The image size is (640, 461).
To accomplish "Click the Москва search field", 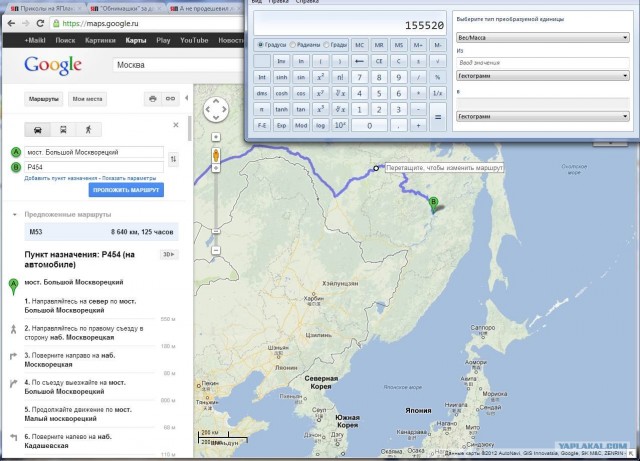I will point(178,65).
